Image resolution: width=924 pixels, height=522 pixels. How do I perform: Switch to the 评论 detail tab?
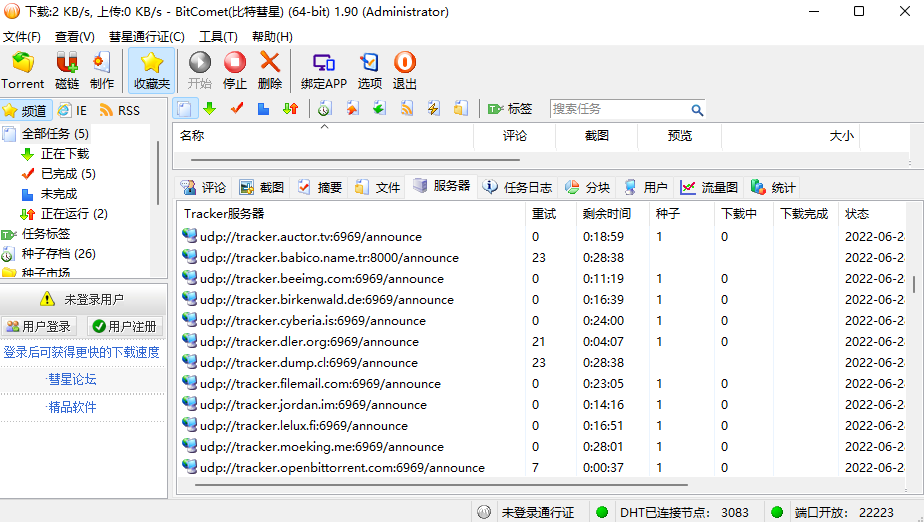tap(203, 187)
